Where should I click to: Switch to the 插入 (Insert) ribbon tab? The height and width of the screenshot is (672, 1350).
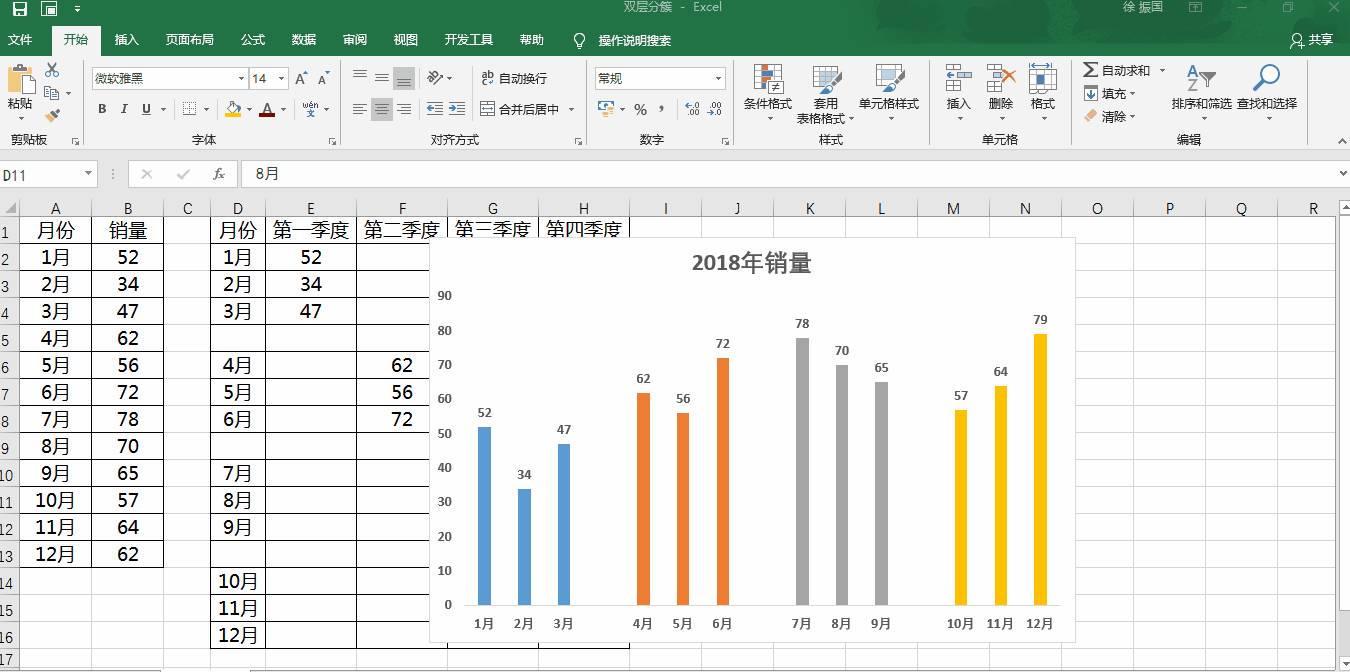pos(127,40)
